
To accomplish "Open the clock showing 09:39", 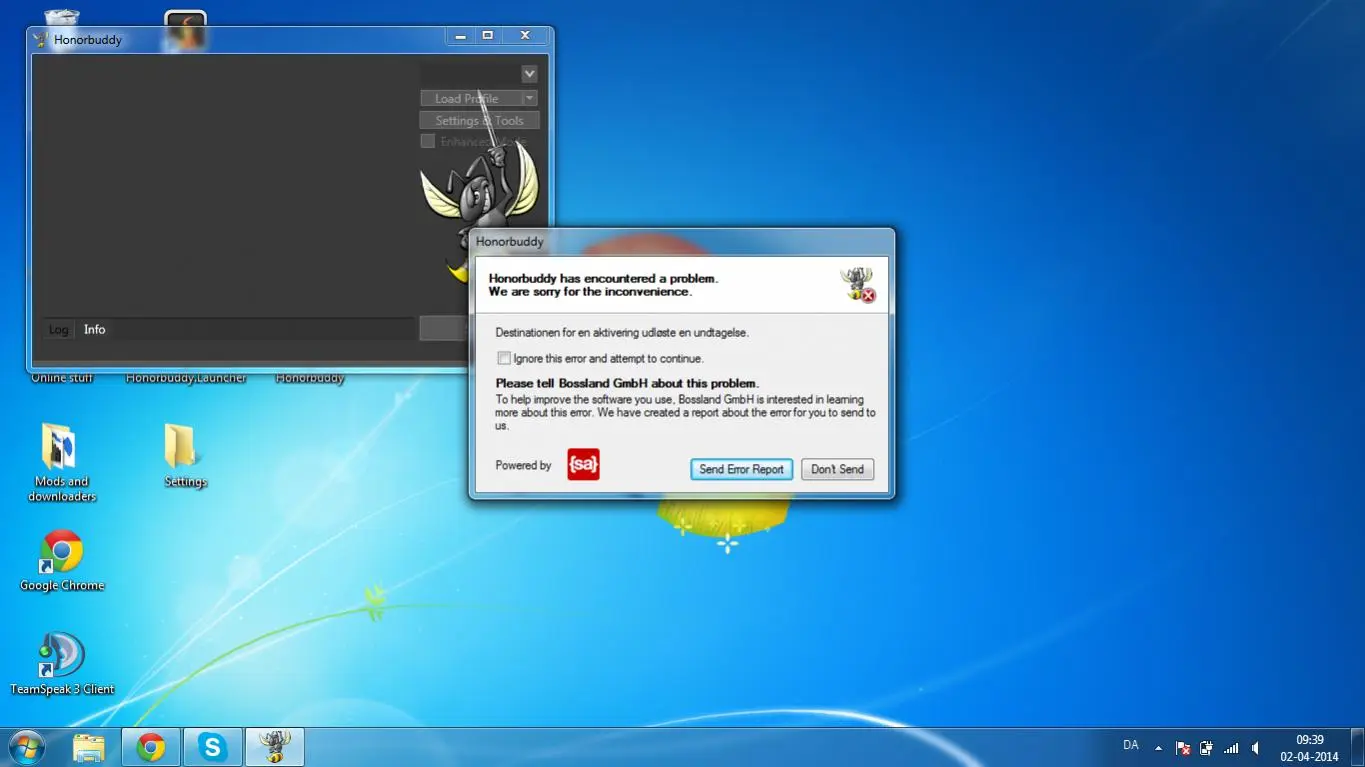I will (x=1309, y=748).
